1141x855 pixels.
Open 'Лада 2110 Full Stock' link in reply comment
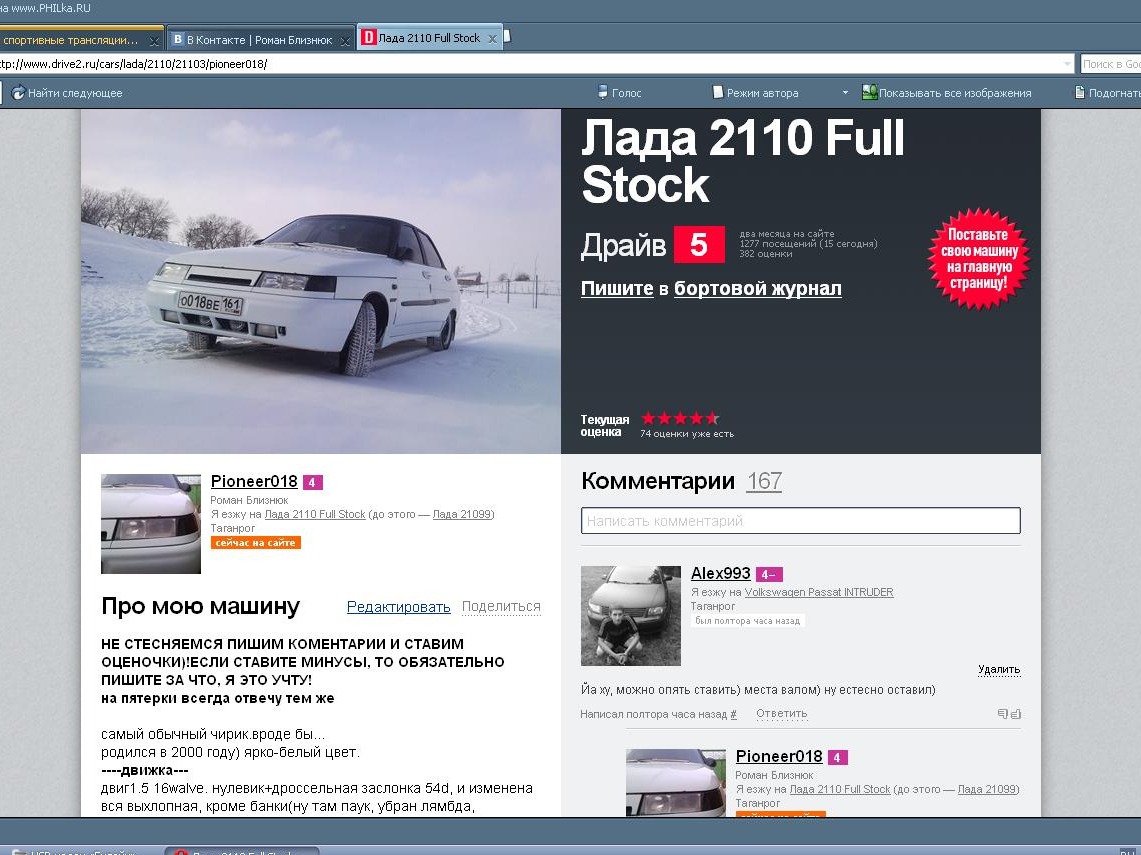[840, 790]
